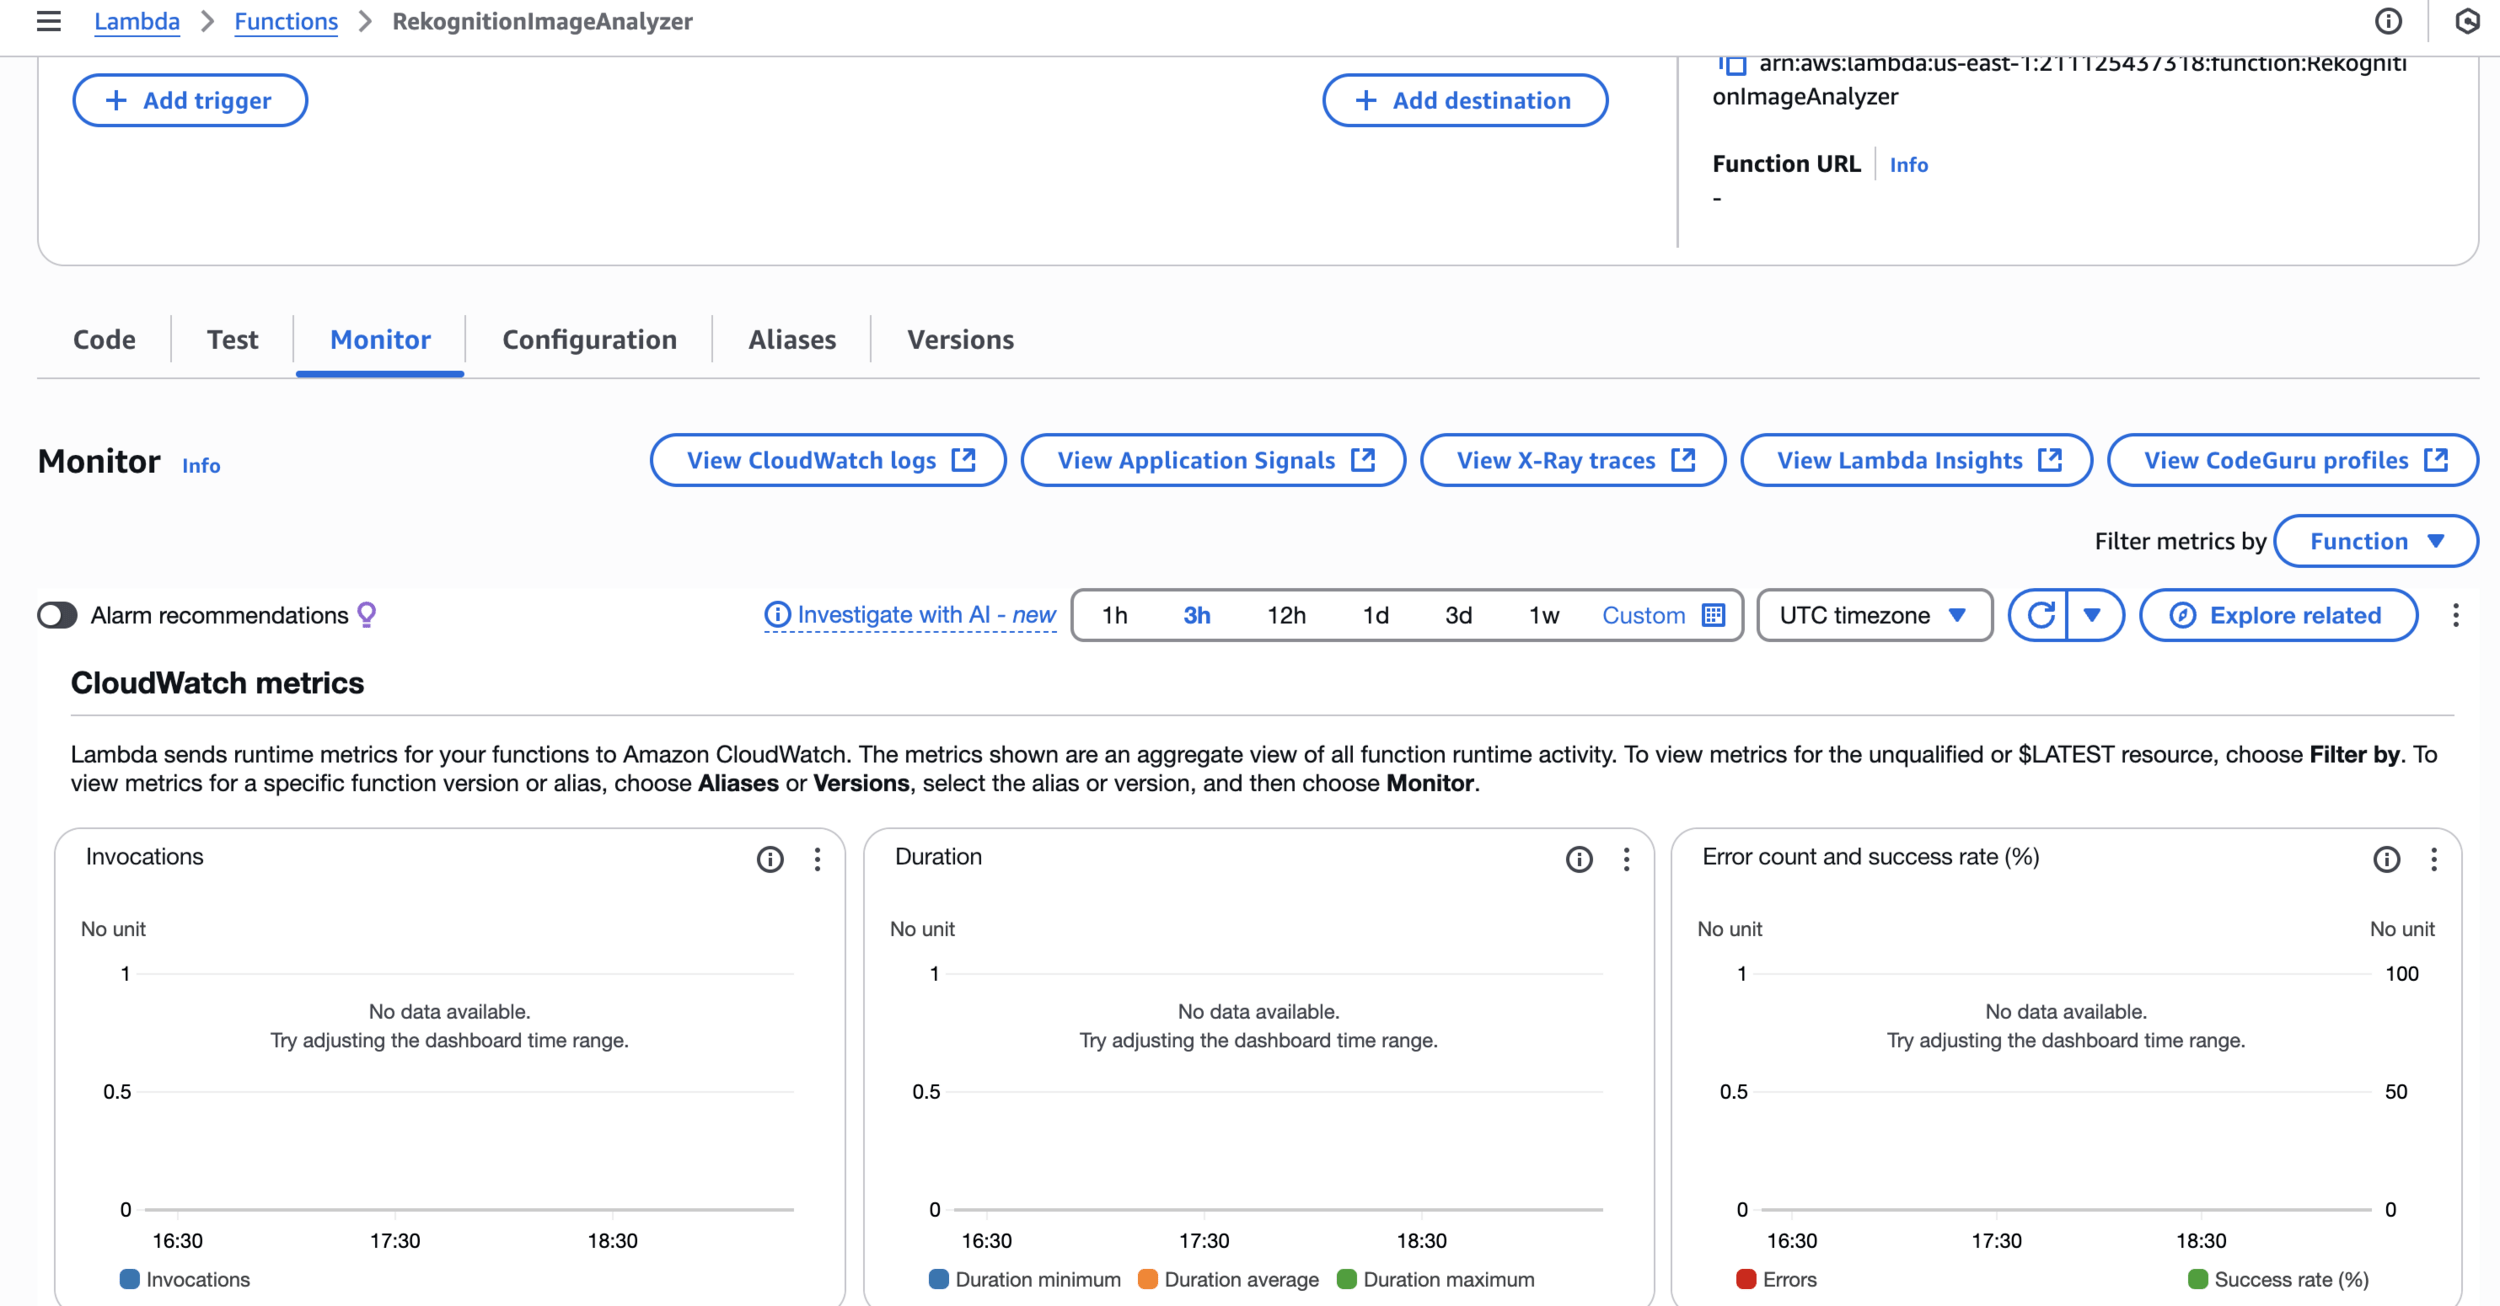Viewport: 2500px width, 1306px height.
Task: Expand the refresh interval dropdown arrow
Action: (x=2092, y=615)
